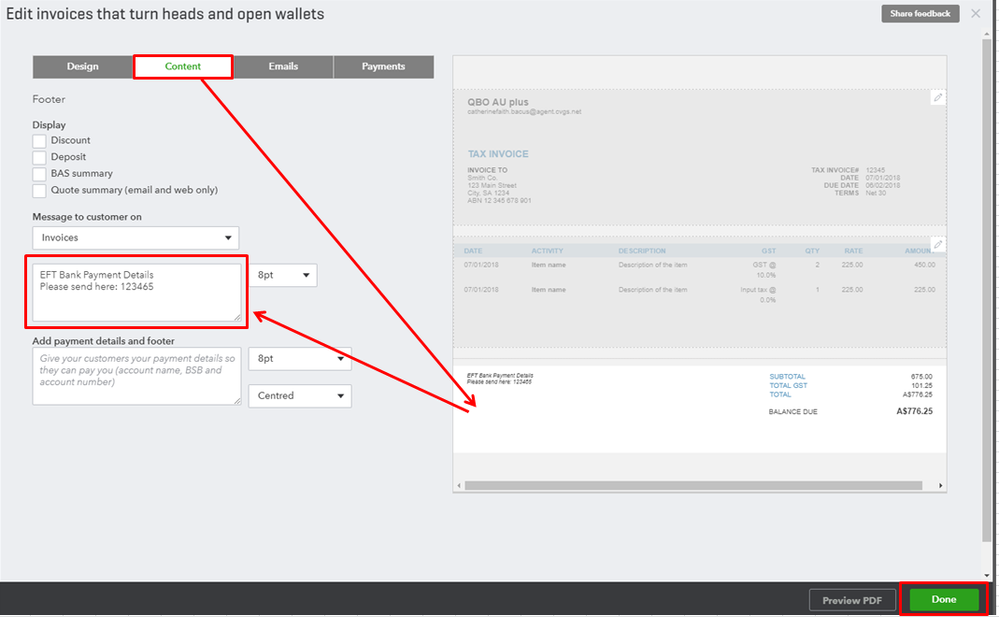999x617 pixels.
Task: Open the Emails tab
Action: (283, 66)
